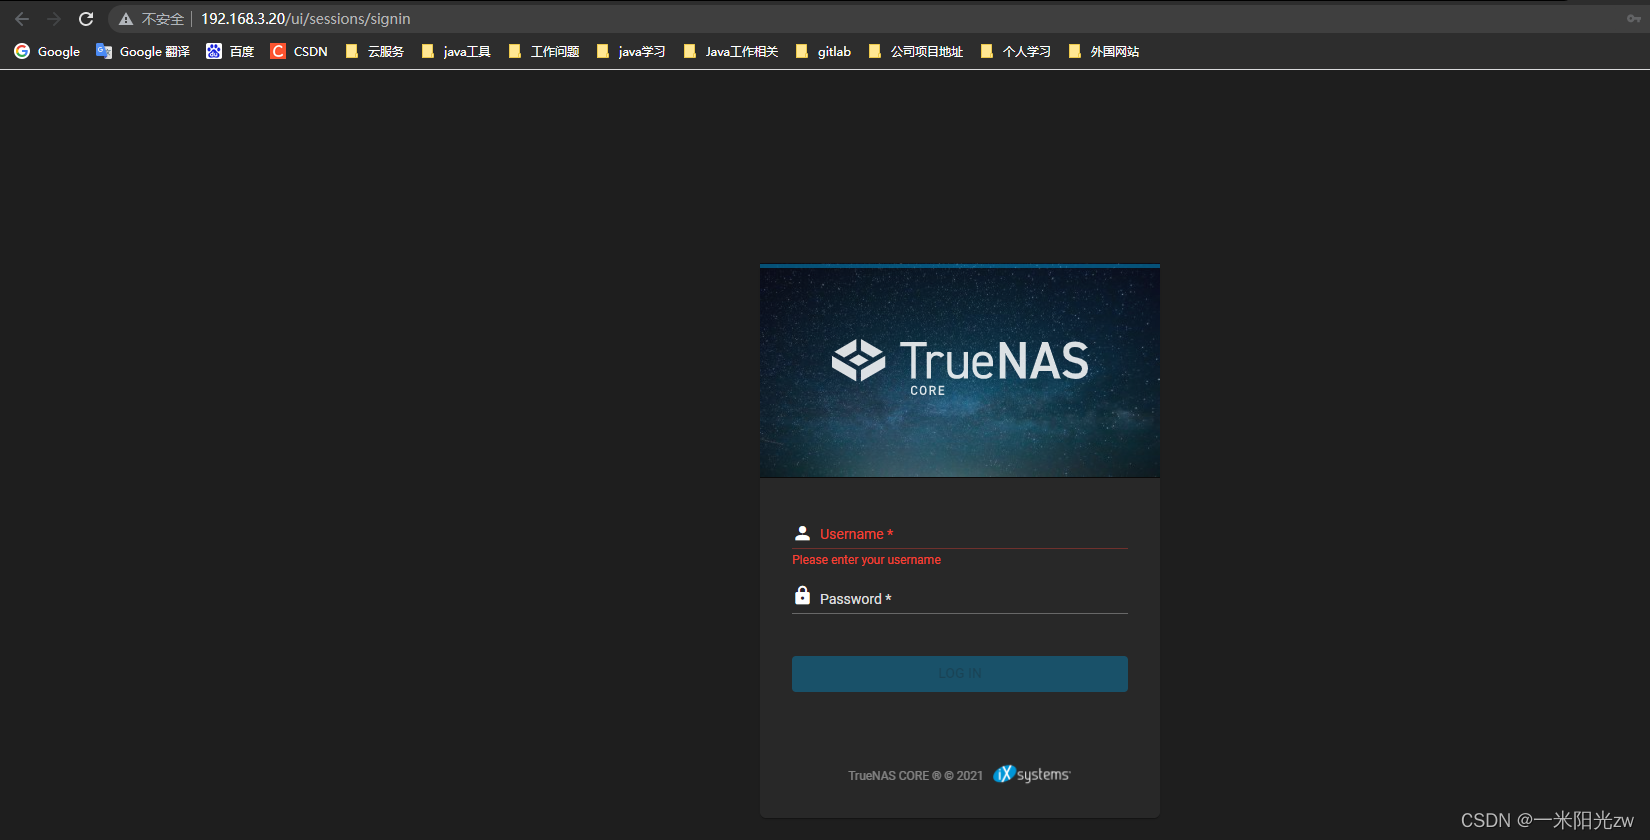Click the LOG IN button
Screen dimensions: 1650x840
(x=960, y=674)
